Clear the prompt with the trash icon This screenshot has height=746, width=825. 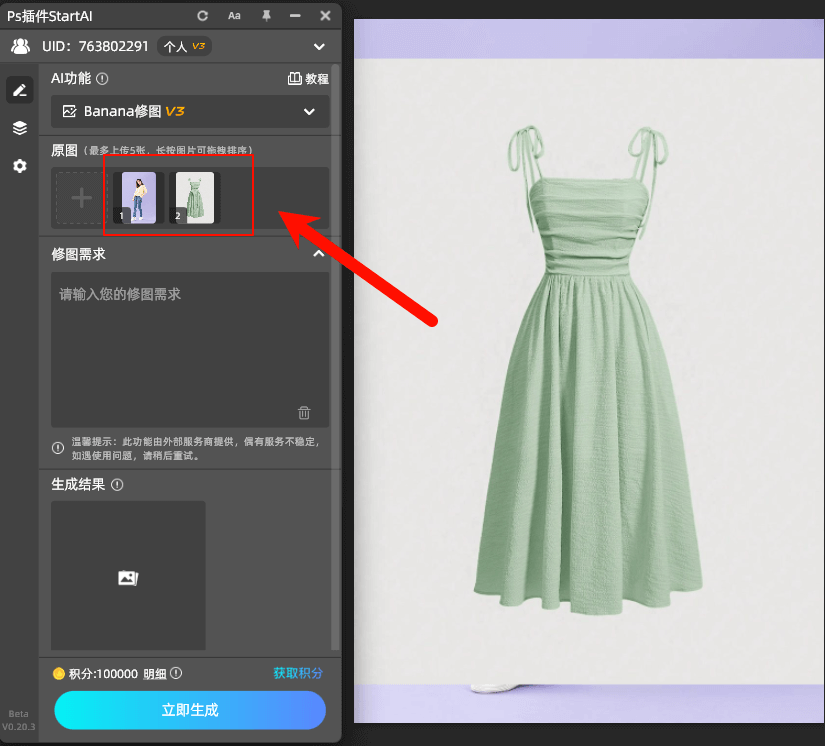(x=304, y=412)
